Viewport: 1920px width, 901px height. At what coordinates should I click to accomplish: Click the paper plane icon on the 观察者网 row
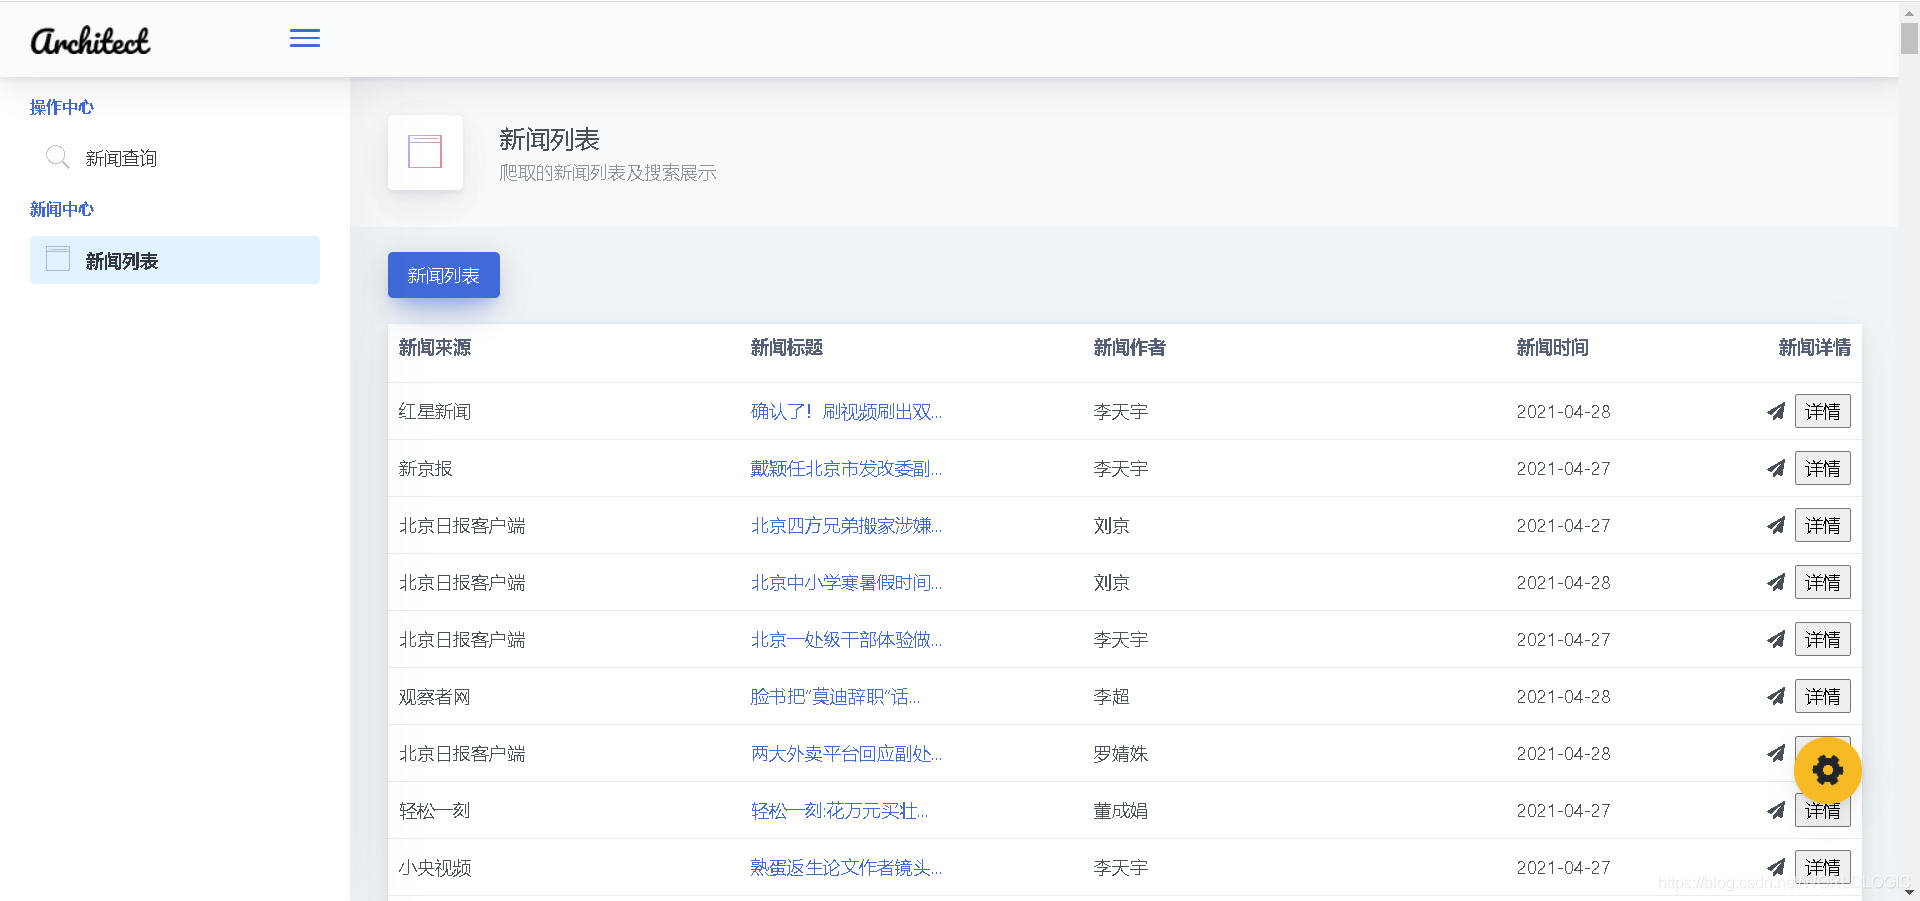pos(1776,696)
